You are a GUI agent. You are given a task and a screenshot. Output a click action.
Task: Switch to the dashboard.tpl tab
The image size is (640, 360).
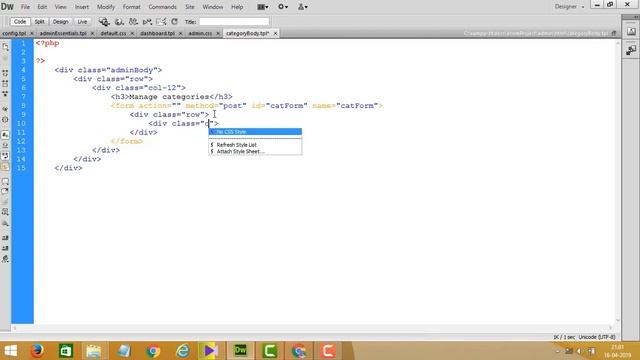(157, 33)
